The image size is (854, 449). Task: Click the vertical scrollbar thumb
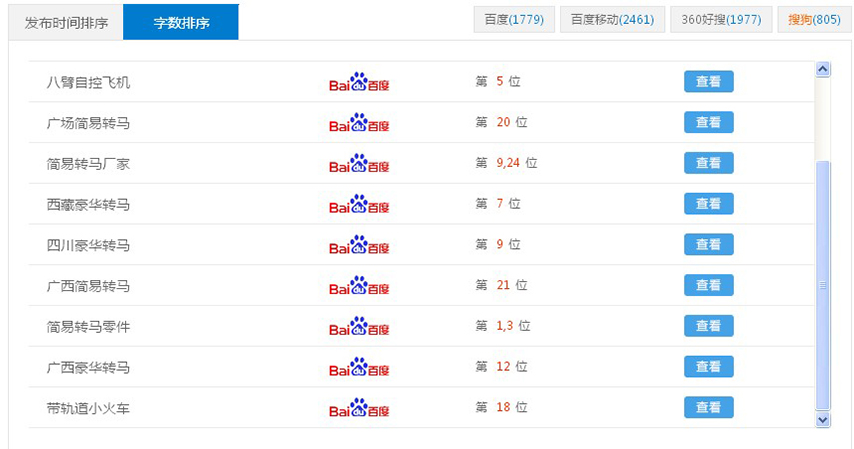(822, 285)
